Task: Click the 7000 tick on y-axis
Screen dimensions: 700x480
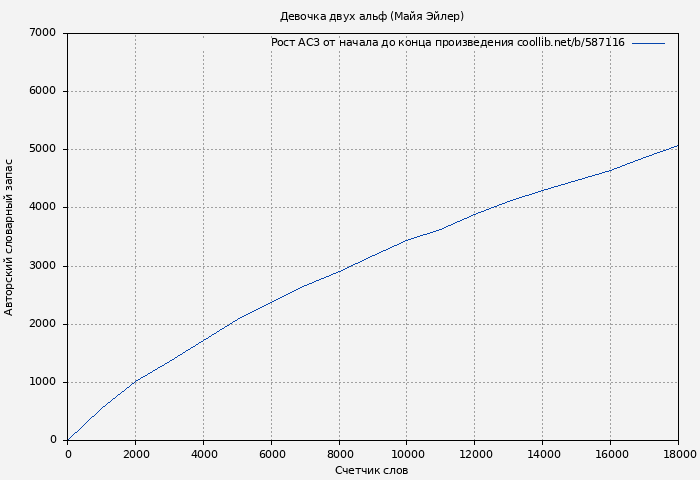Action: (43, 33)
